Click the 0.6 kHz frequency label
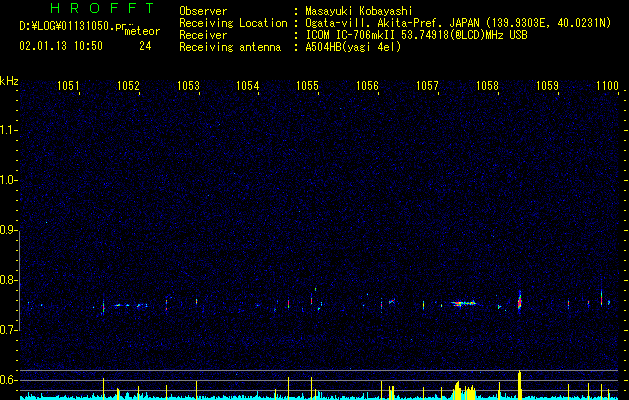The width and height of the screenshot is (629, 400). pos(9,380)
